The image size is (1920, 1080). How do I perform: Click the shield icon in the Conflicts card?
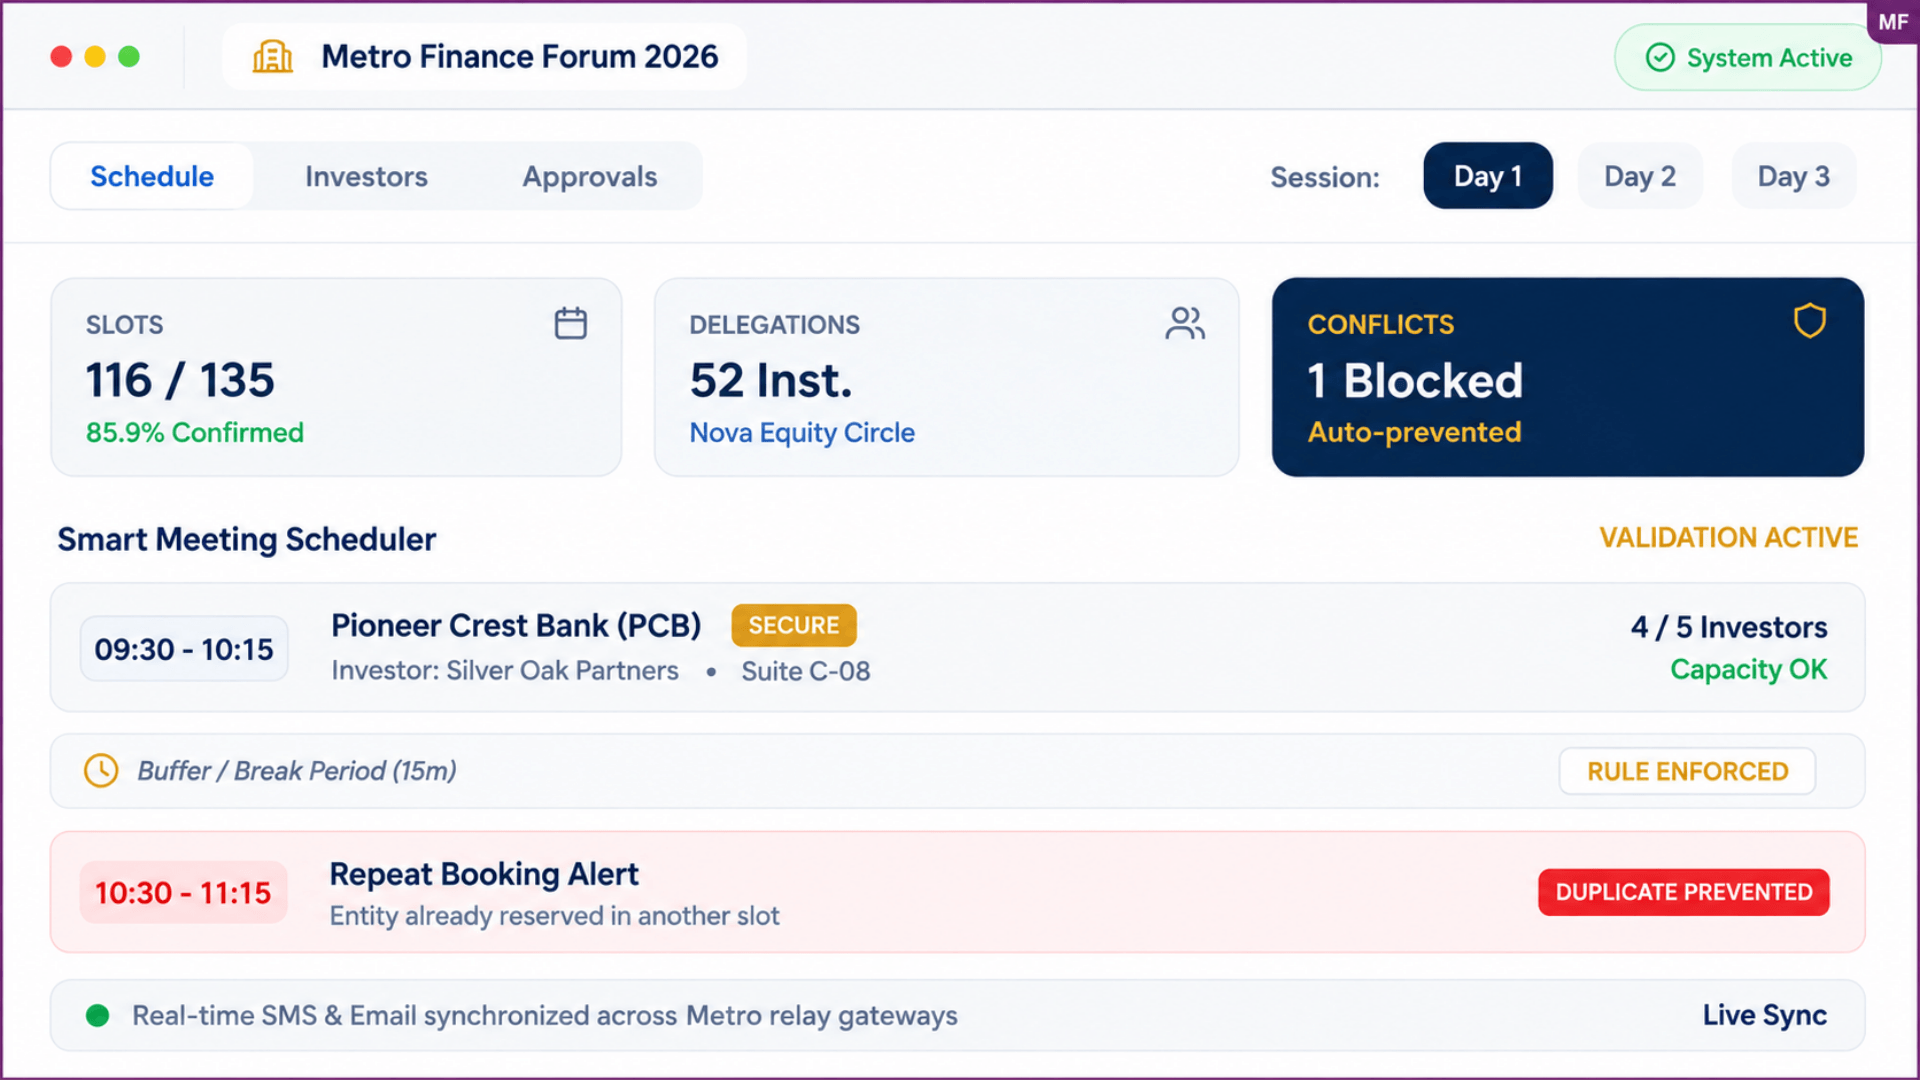coord(1809,321)
